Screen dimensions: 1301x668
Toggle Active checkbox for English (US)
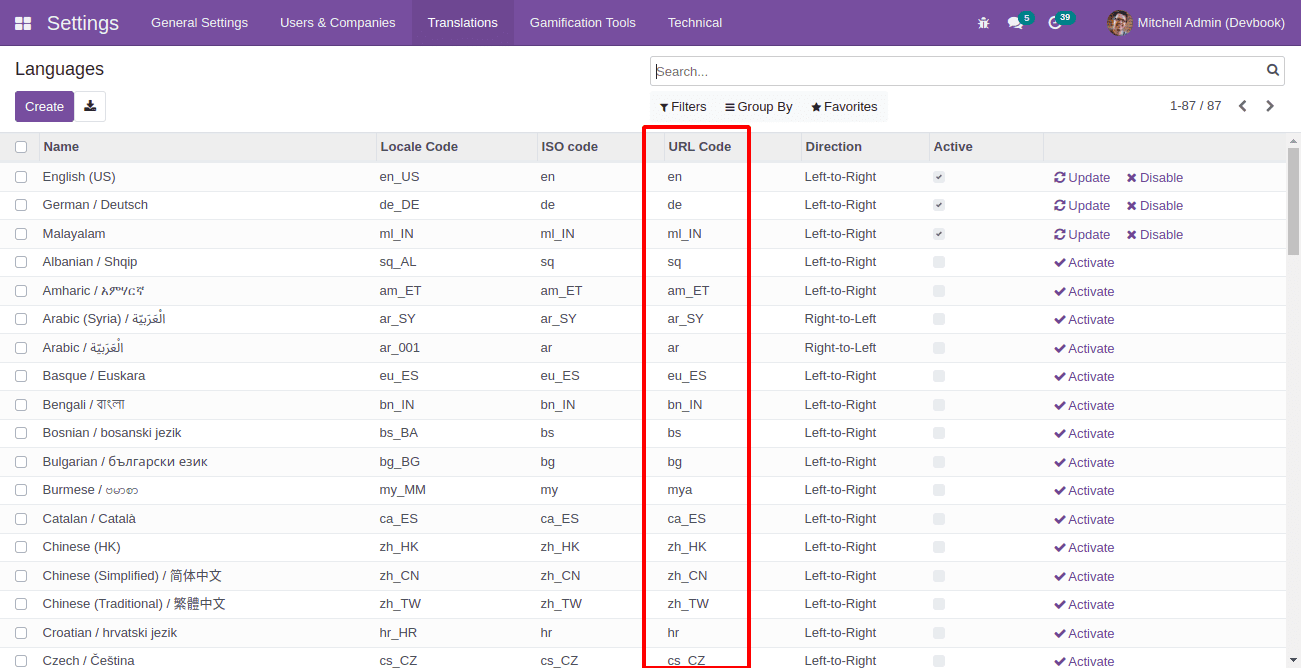939,177
